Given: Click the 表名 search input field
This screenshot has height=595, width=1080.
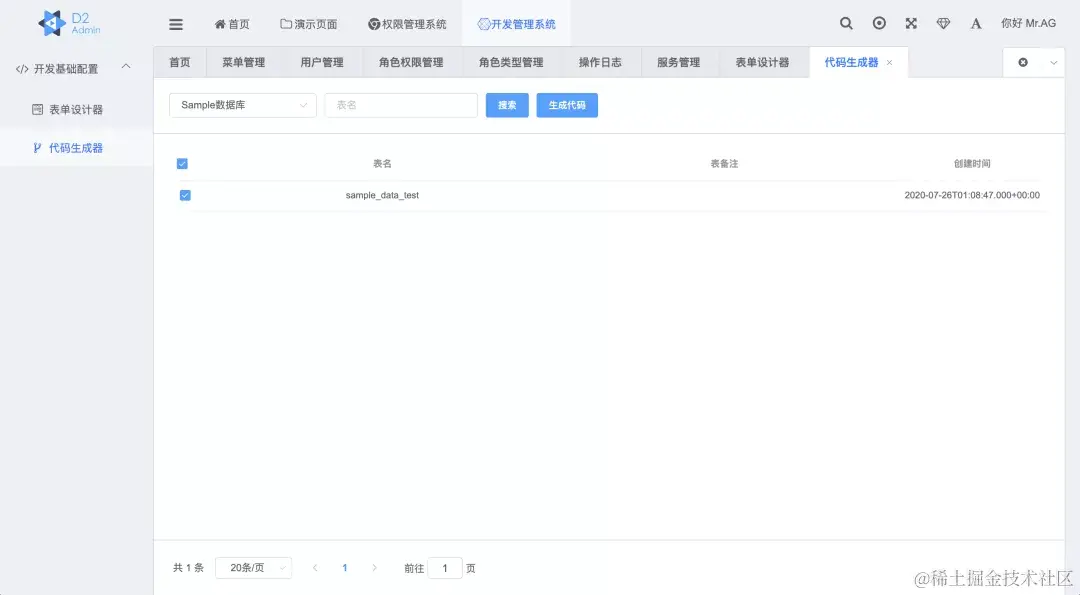Looking at the screenshot, I should (x=400, y=105).
